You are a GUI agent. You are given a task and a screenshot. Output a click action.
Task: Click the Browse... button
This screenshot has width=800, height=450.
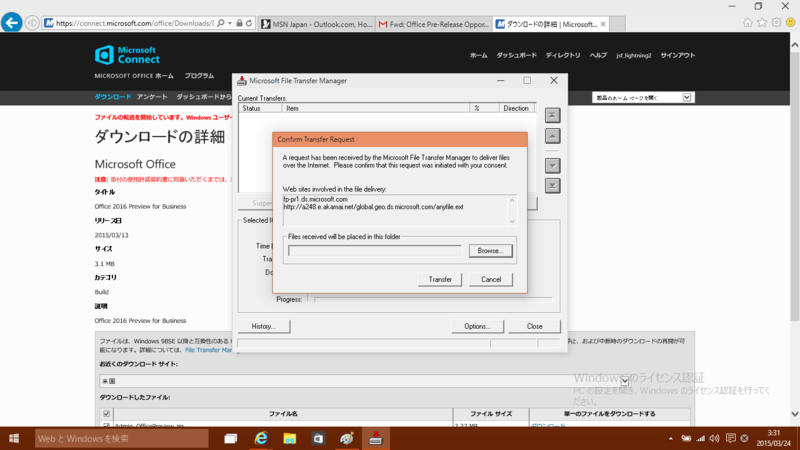click(490, 251)
